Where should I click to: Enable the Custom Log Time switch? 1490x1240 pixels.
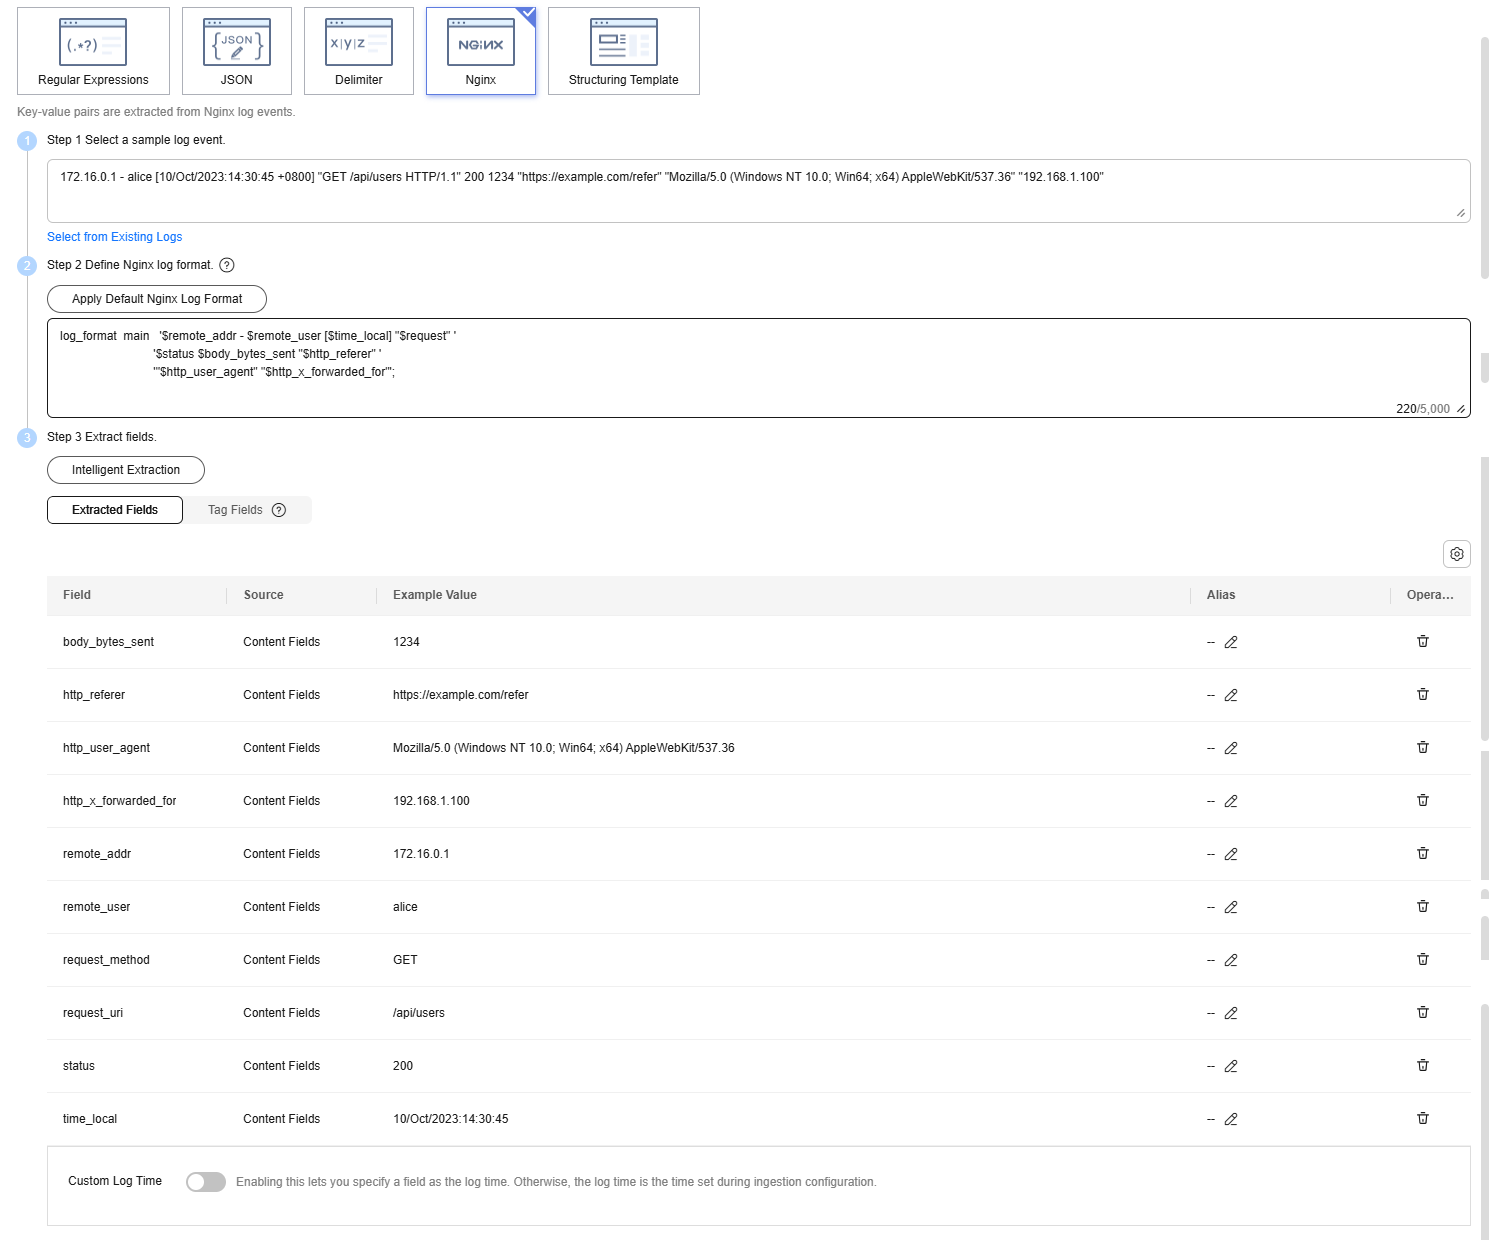click(x=206, y=1182)
